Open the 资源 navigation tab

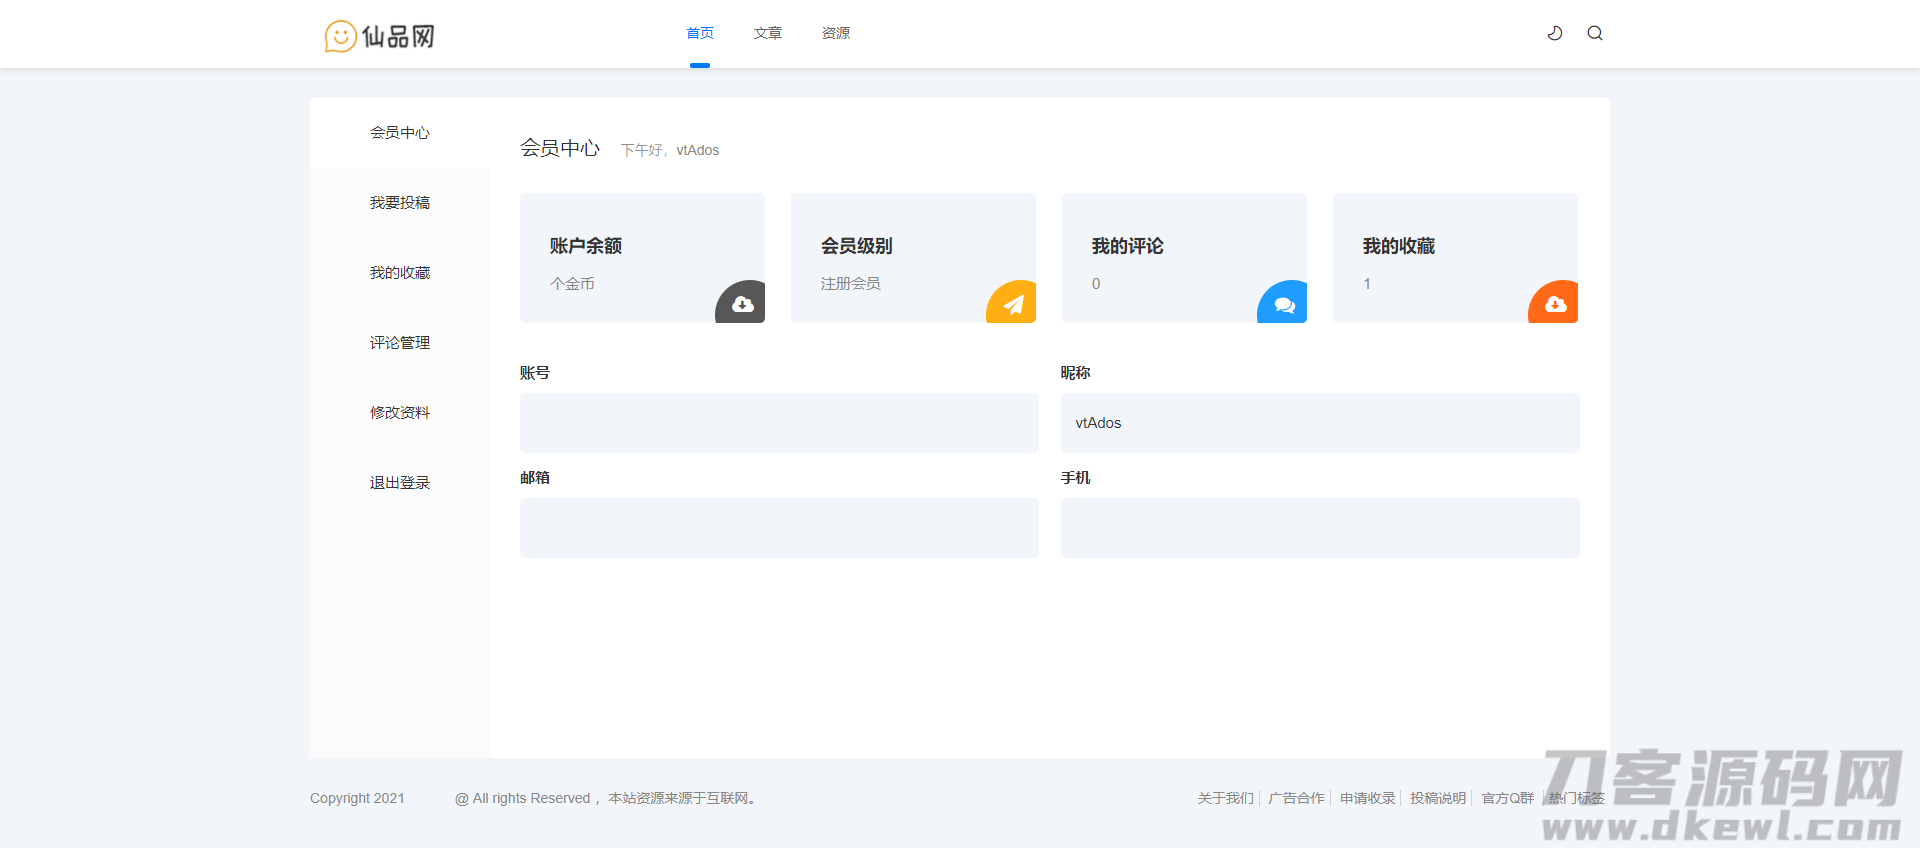[x=836, y=33]
